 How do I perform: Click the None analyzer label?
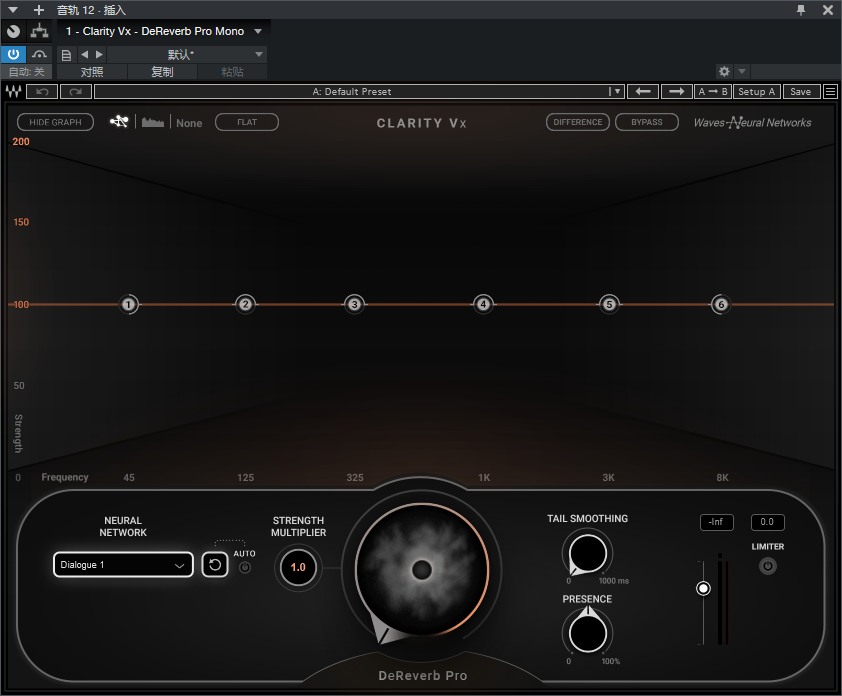coord(189,123)
